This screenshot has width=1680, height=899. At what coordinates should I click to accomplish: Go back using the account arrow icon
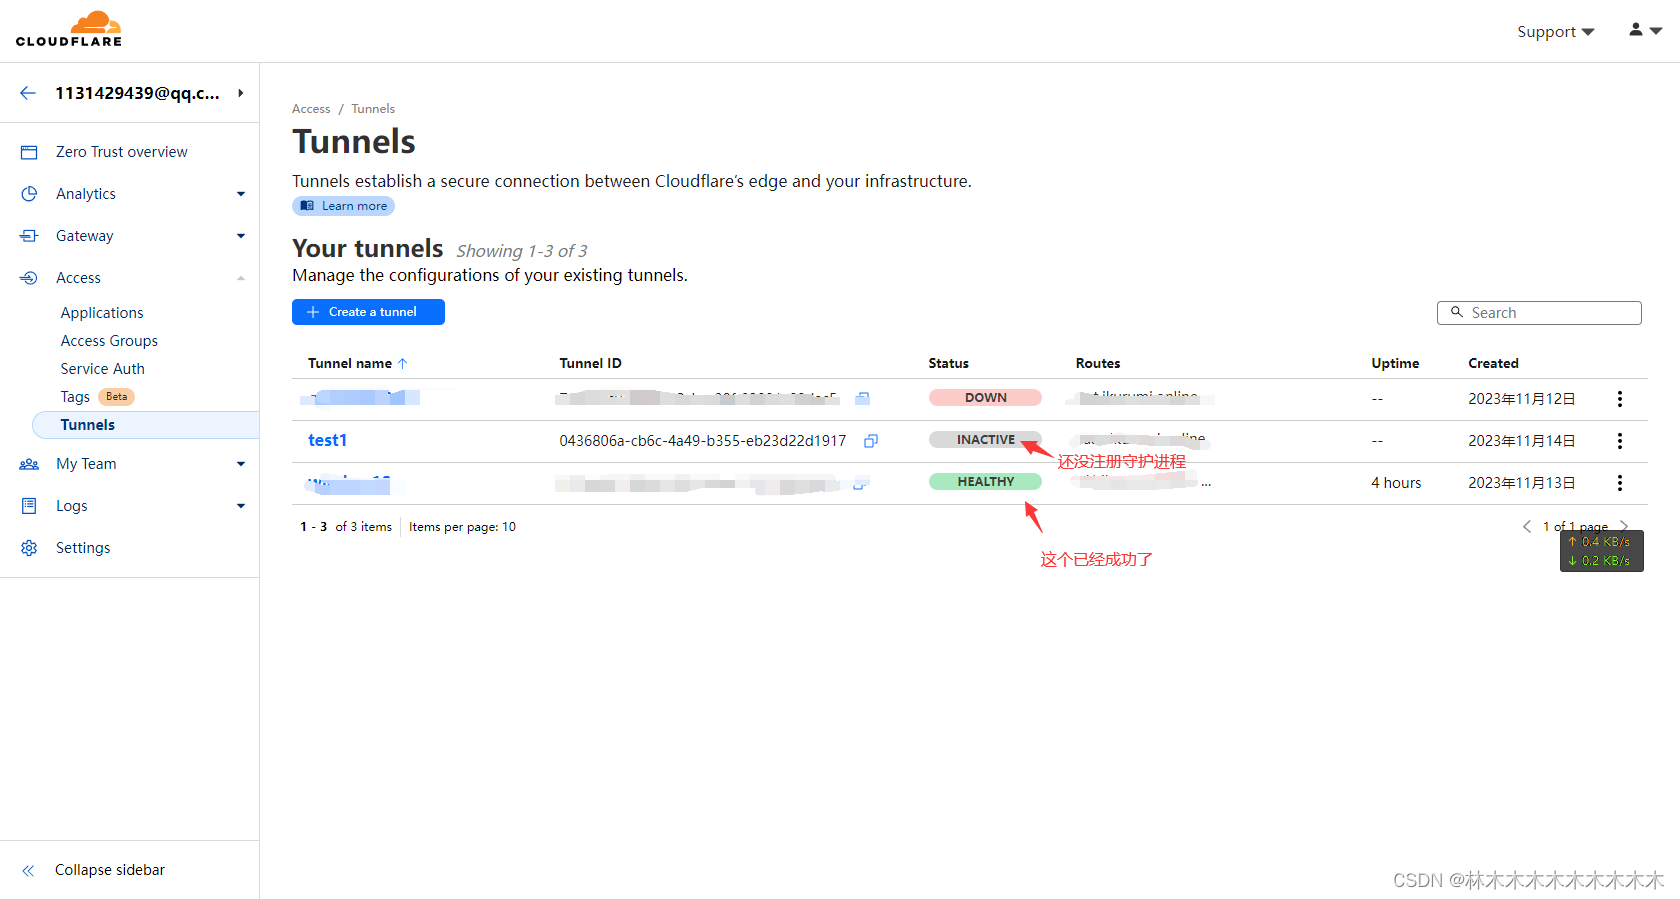pos(28,93)
